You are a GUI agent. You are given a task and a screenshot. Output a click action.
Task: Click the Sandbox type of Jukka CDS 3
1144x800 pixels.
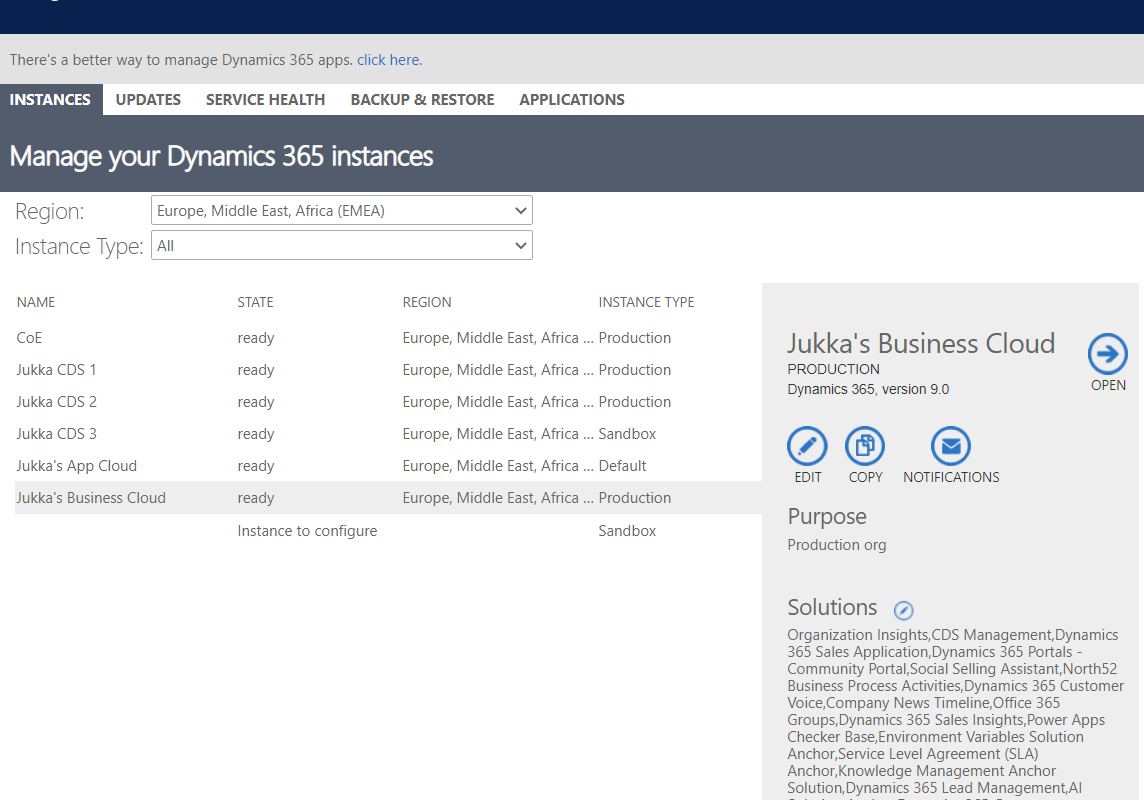(627, 434)
